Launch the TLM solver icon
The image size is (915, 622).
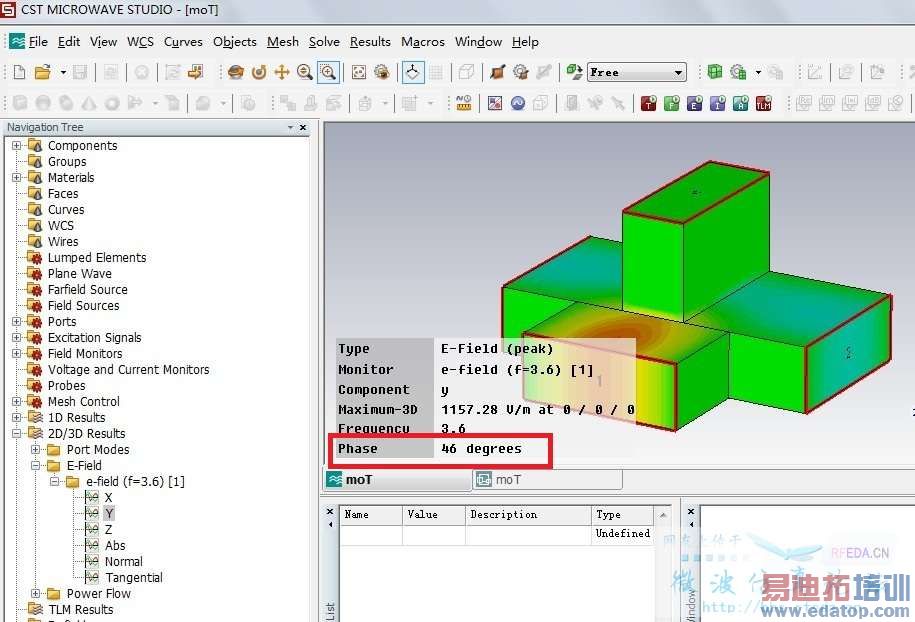tap(763, 103)
